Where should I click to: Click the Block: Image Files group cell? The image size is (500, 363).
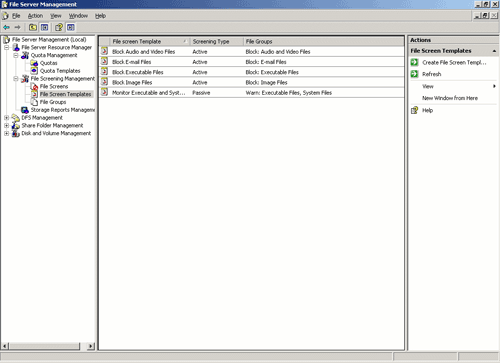pos(266,82)
